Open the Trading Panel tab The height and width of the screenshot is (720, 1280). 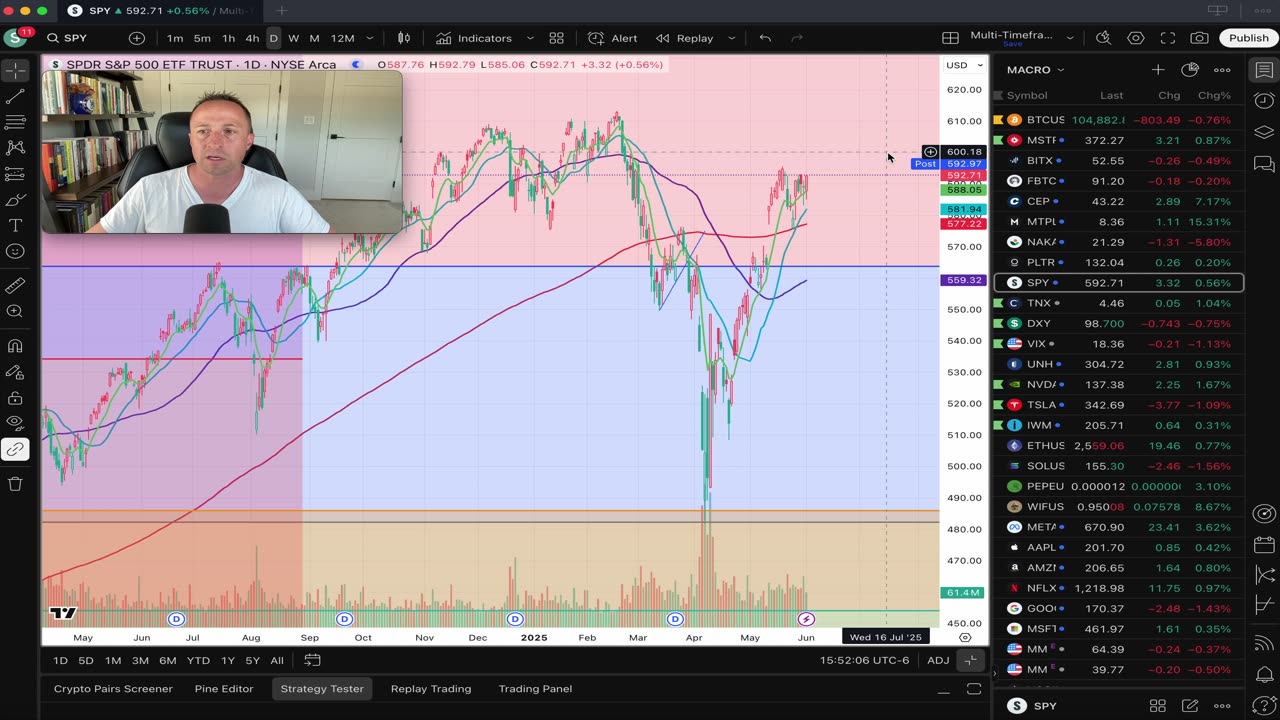coord(535,689)
